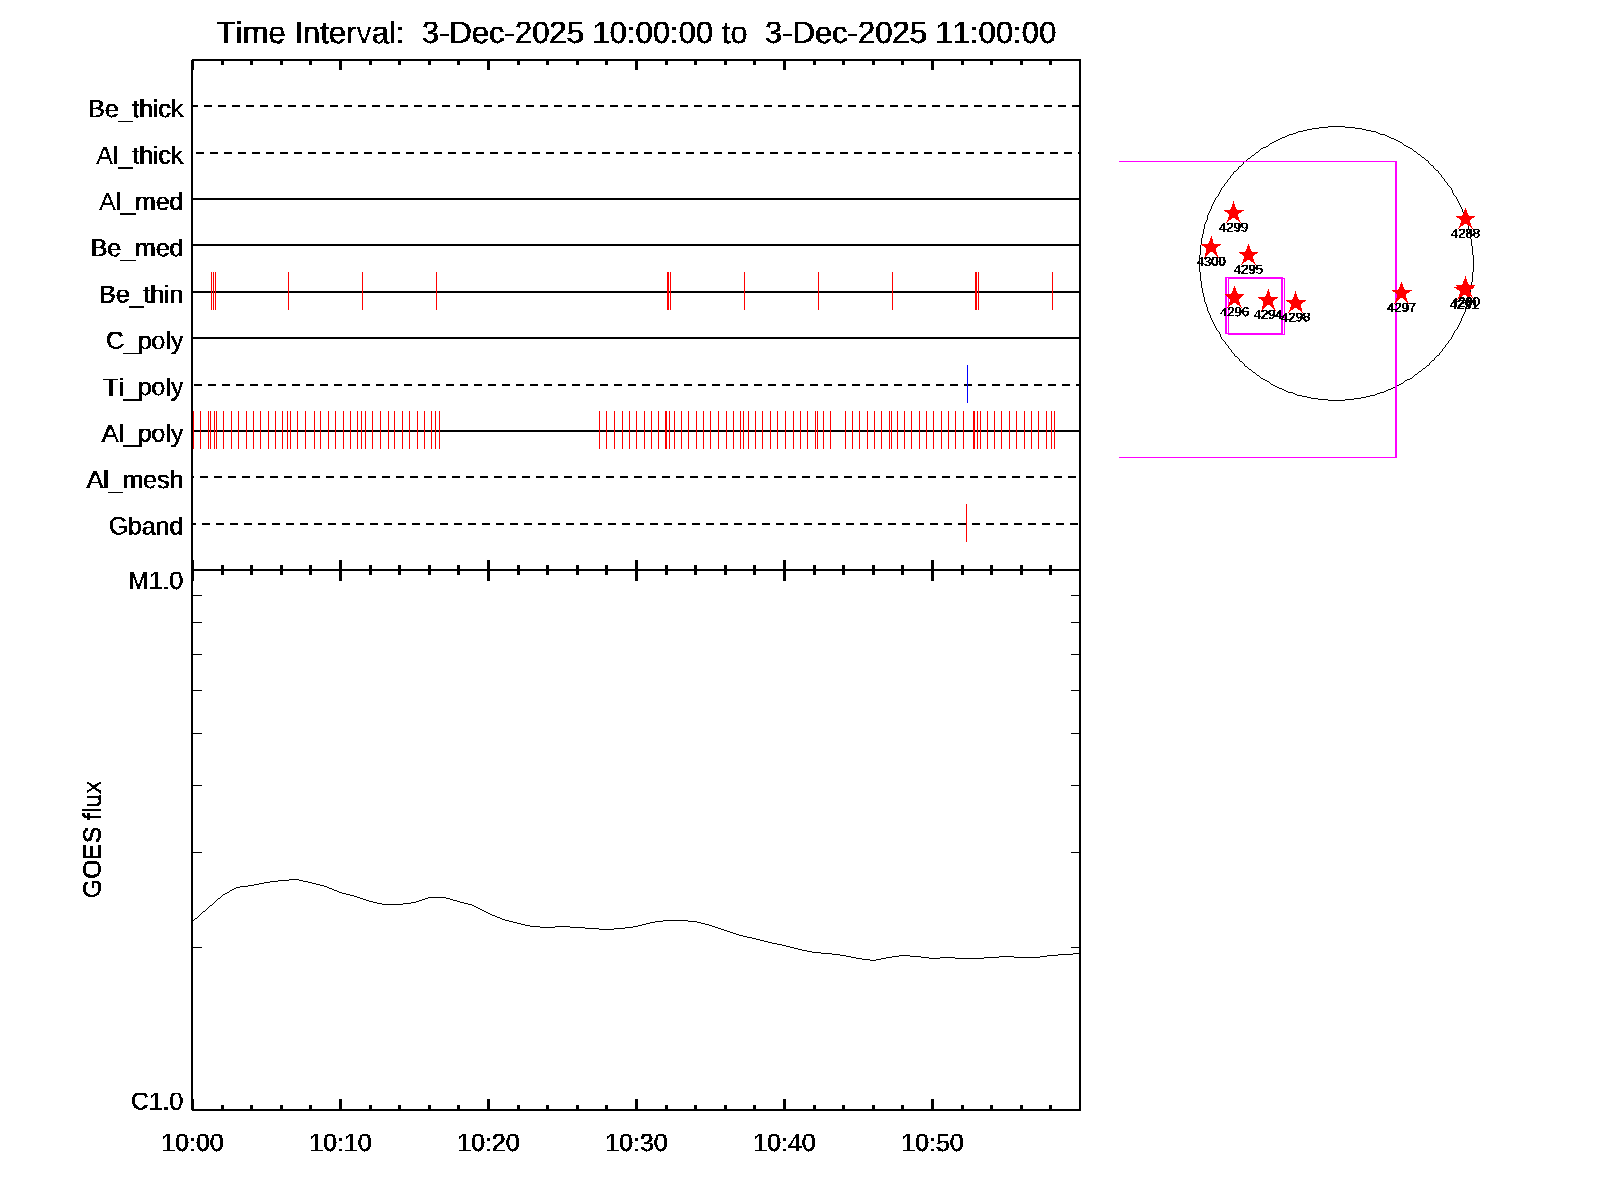1600x1200 pixels.
Task: Click the GOES flux axis title
Action: click(92, 839)
